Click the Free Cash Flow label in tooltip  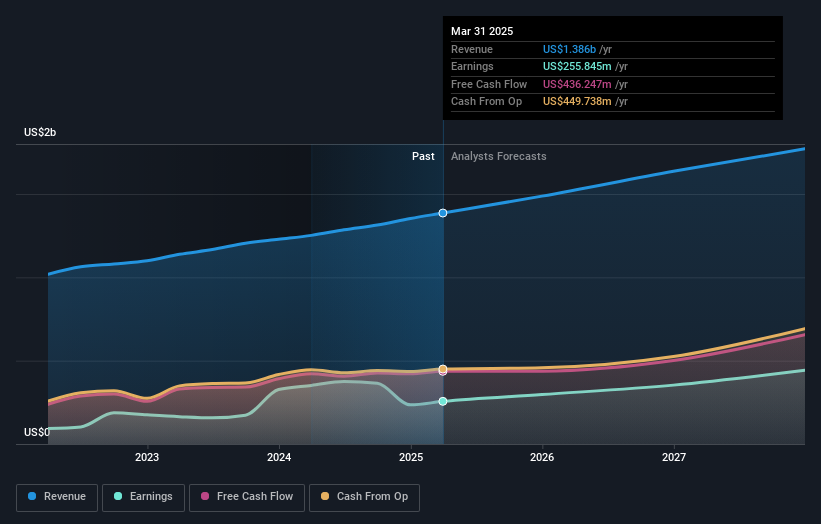(x=489, y=84)
